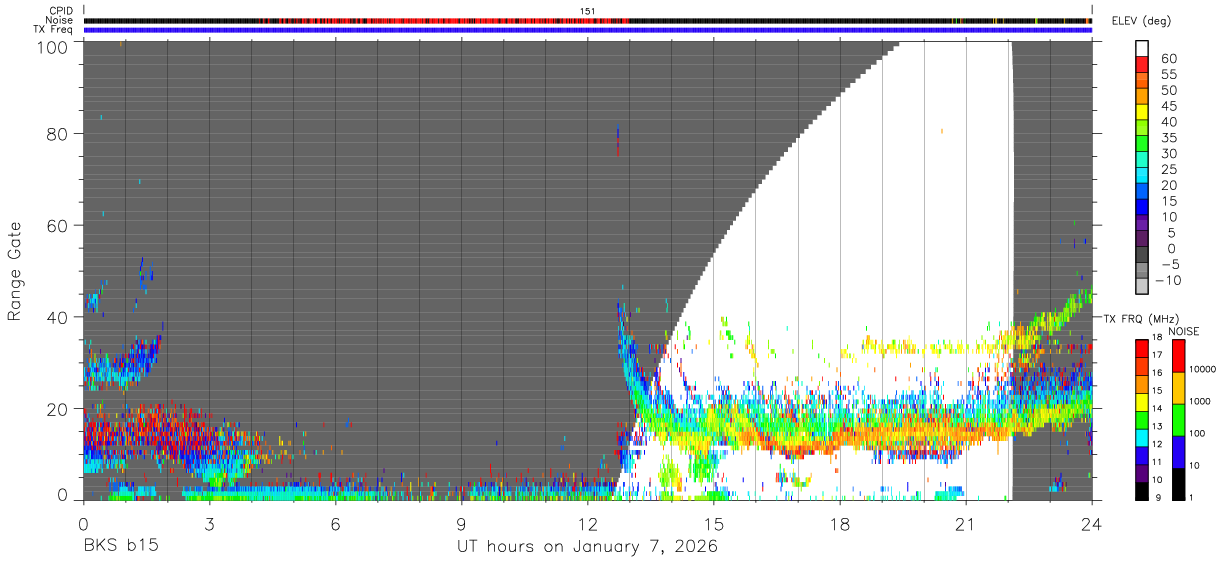1228x567 pixels.
Task: Click the 60 label on the ELEV scale
Action: point(1168,58)
